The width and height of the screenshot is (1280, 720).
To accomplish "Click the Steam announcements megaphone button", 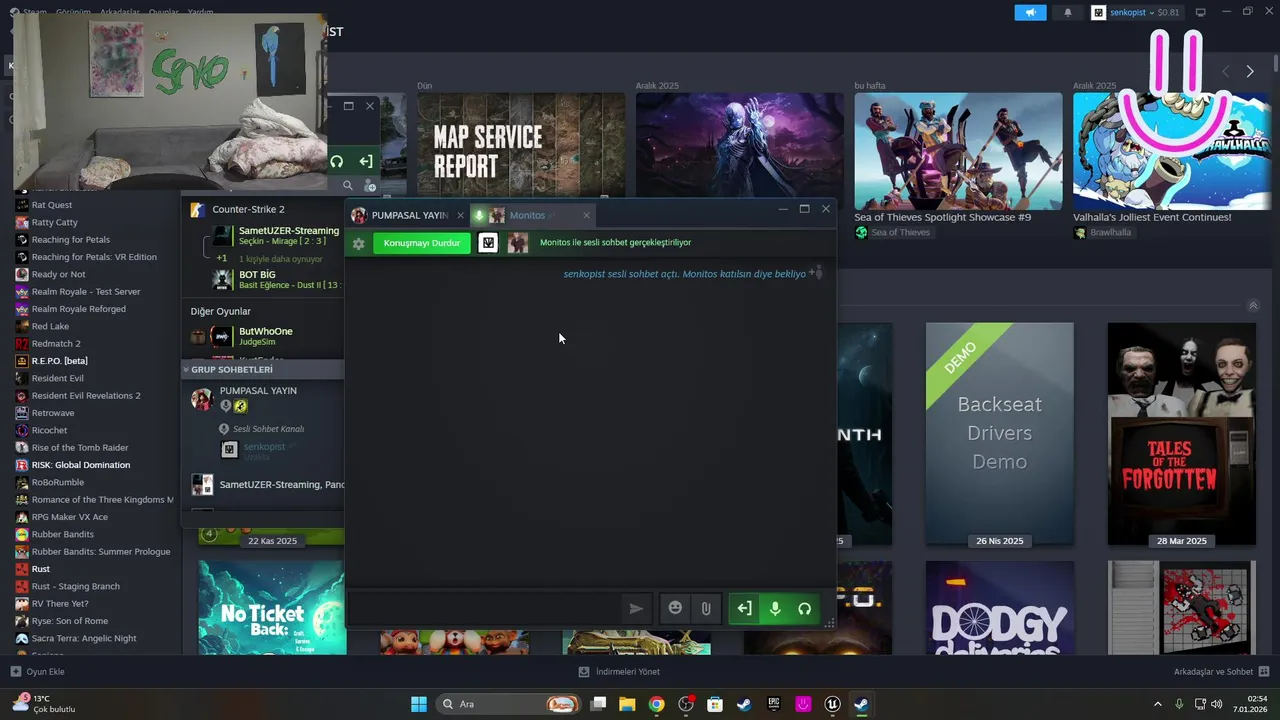I will pyautogui.click(x=1030, y=12).
